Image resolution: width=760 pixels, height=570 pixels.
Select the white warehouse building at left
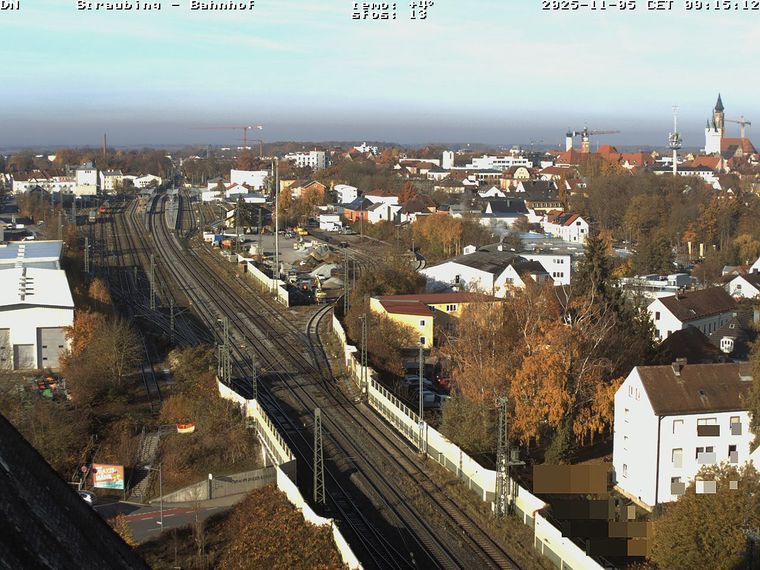tap(35, 315)
